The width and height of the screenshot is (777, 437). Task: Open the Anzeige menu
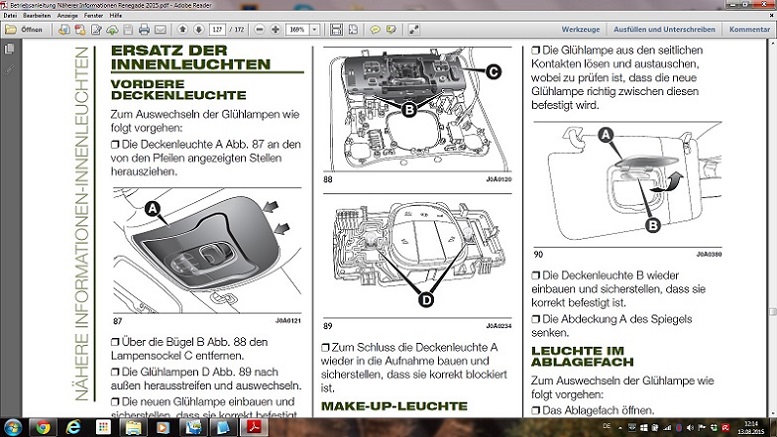(x=68, y=17)
